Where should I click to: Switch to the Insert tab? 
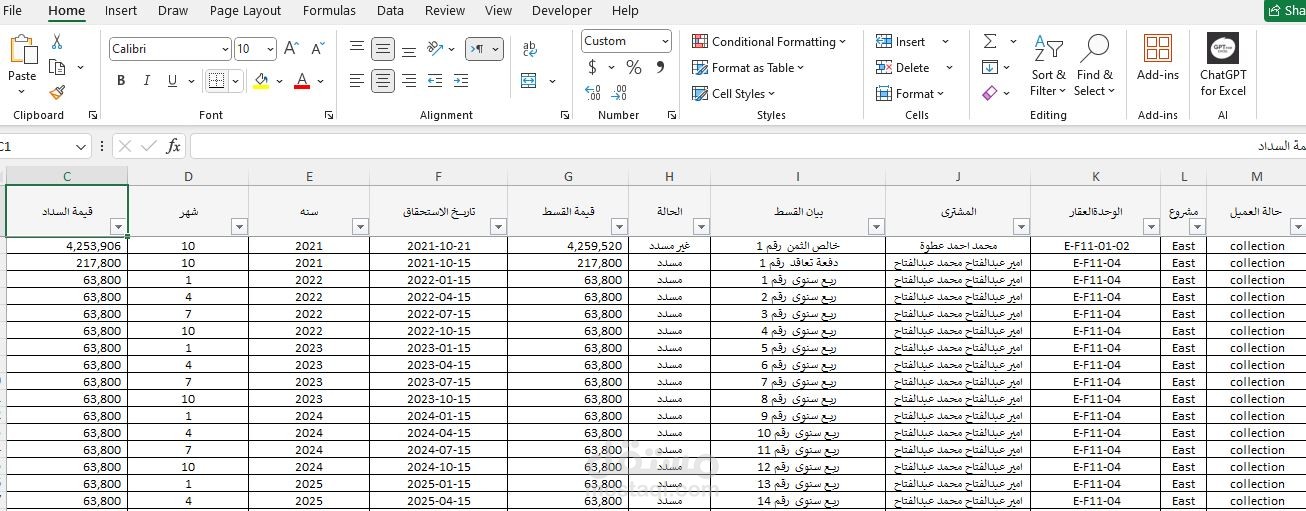(121, 11)
